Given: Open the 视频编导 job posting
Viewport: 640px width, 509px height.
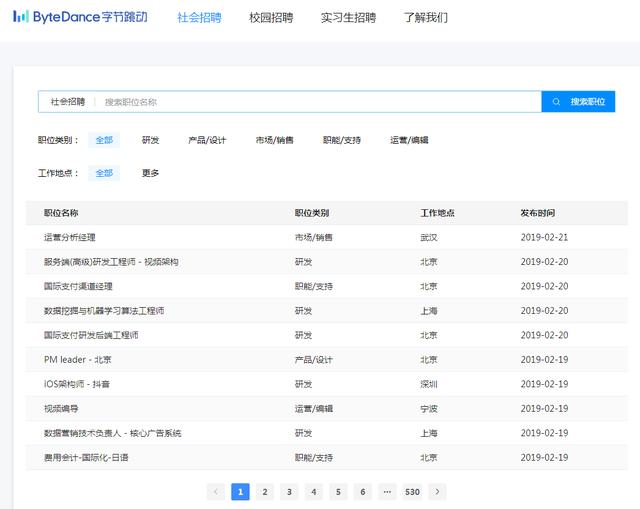Looking at the screenshot, I should point(61,409).
